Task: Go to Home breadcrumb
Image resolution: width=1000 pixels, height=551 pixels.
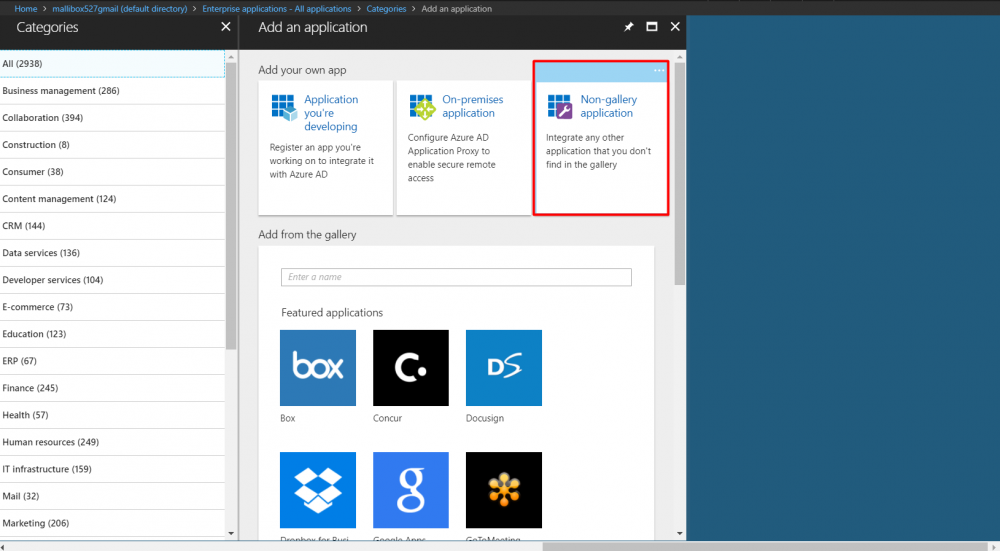Action: tap(26, 9)
